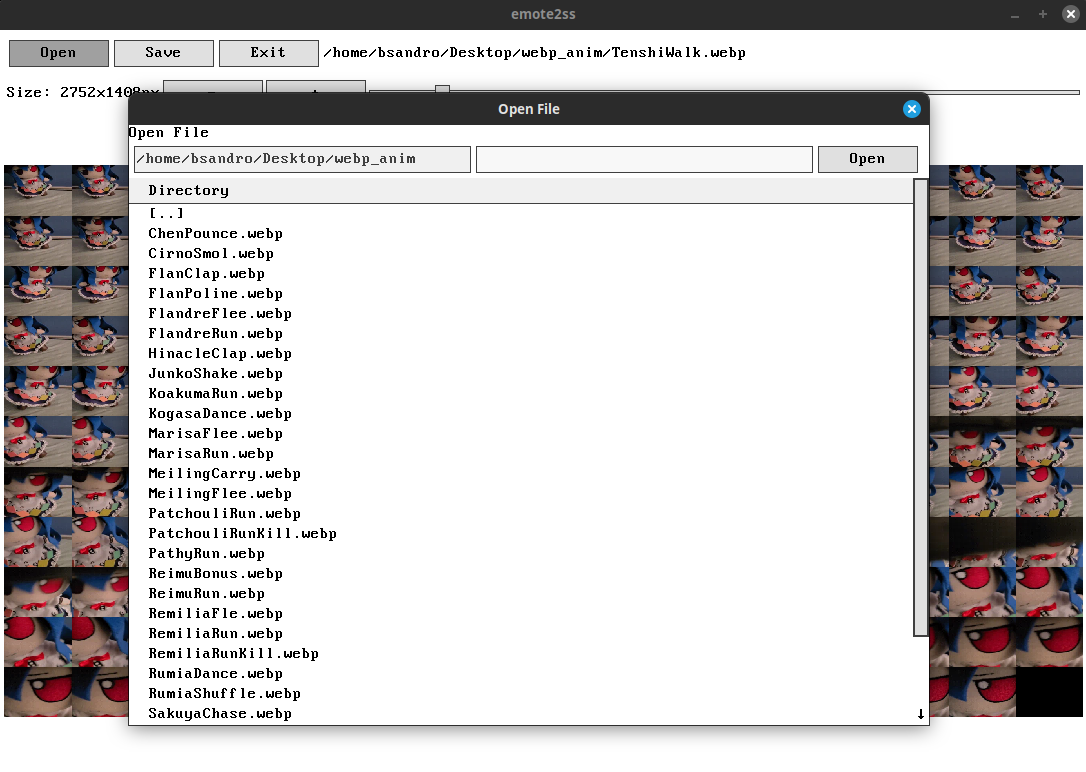Click the Directory column header
The image size is (1086, 772).
pyautogui.click(x=188, y=189)
